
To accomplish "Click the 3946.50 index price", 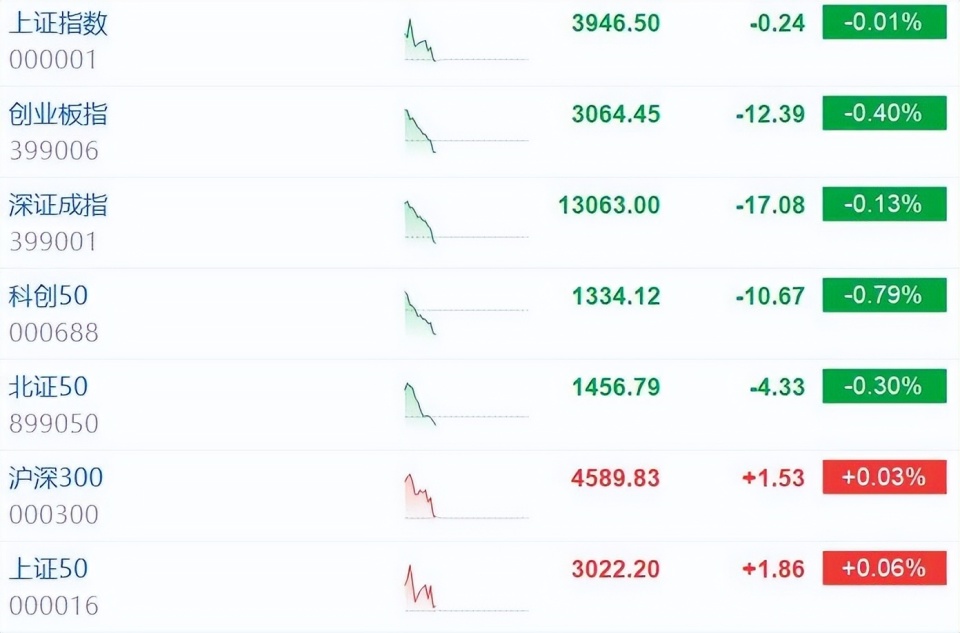I will pyautogui.click(x=616, y=23).
